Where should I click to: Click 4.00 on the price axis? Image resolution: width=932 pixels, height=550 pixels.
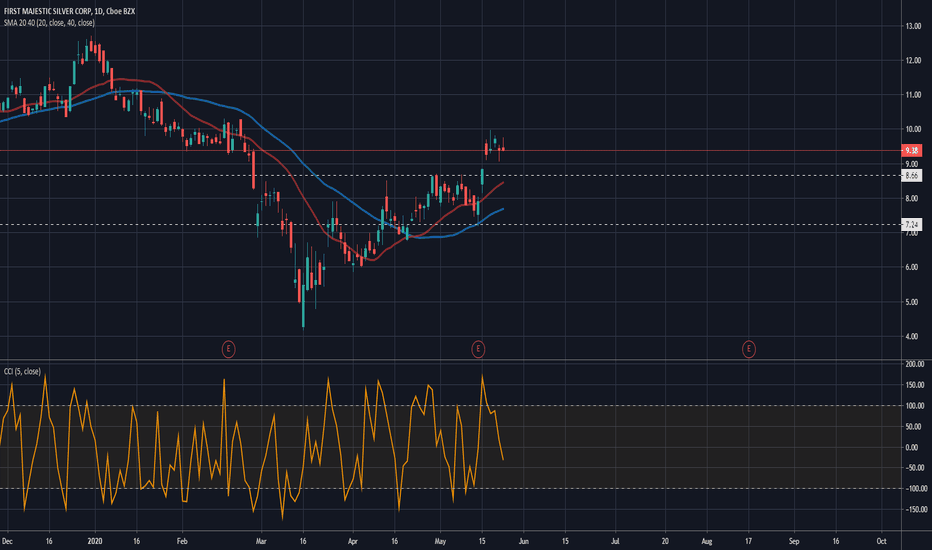pyautogui.click(x=912, y=337)
